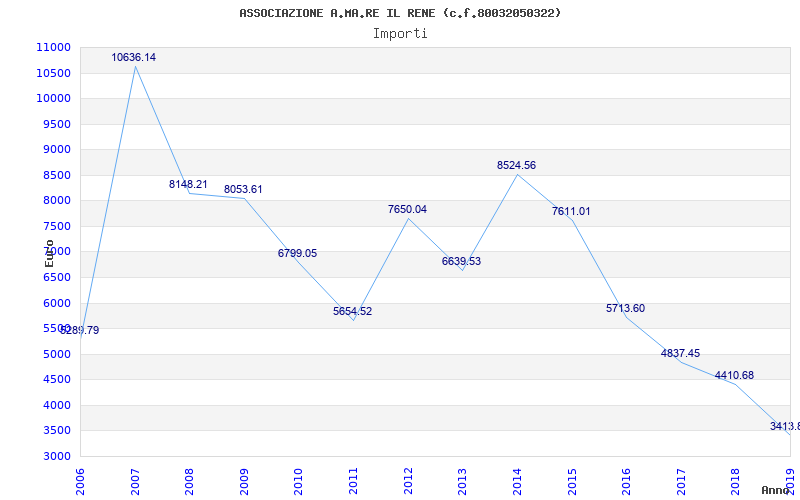Click the x-axis year 2008

[x=190, y=482]
